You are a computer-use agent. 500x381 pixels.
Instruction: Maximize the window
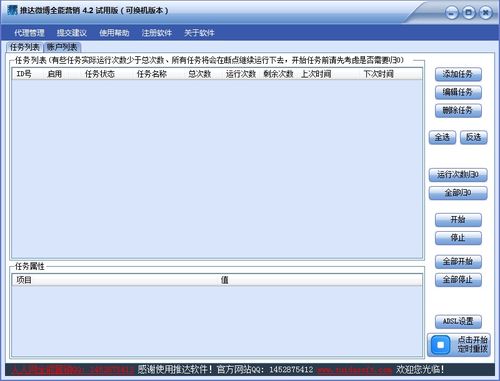point(469,13)
